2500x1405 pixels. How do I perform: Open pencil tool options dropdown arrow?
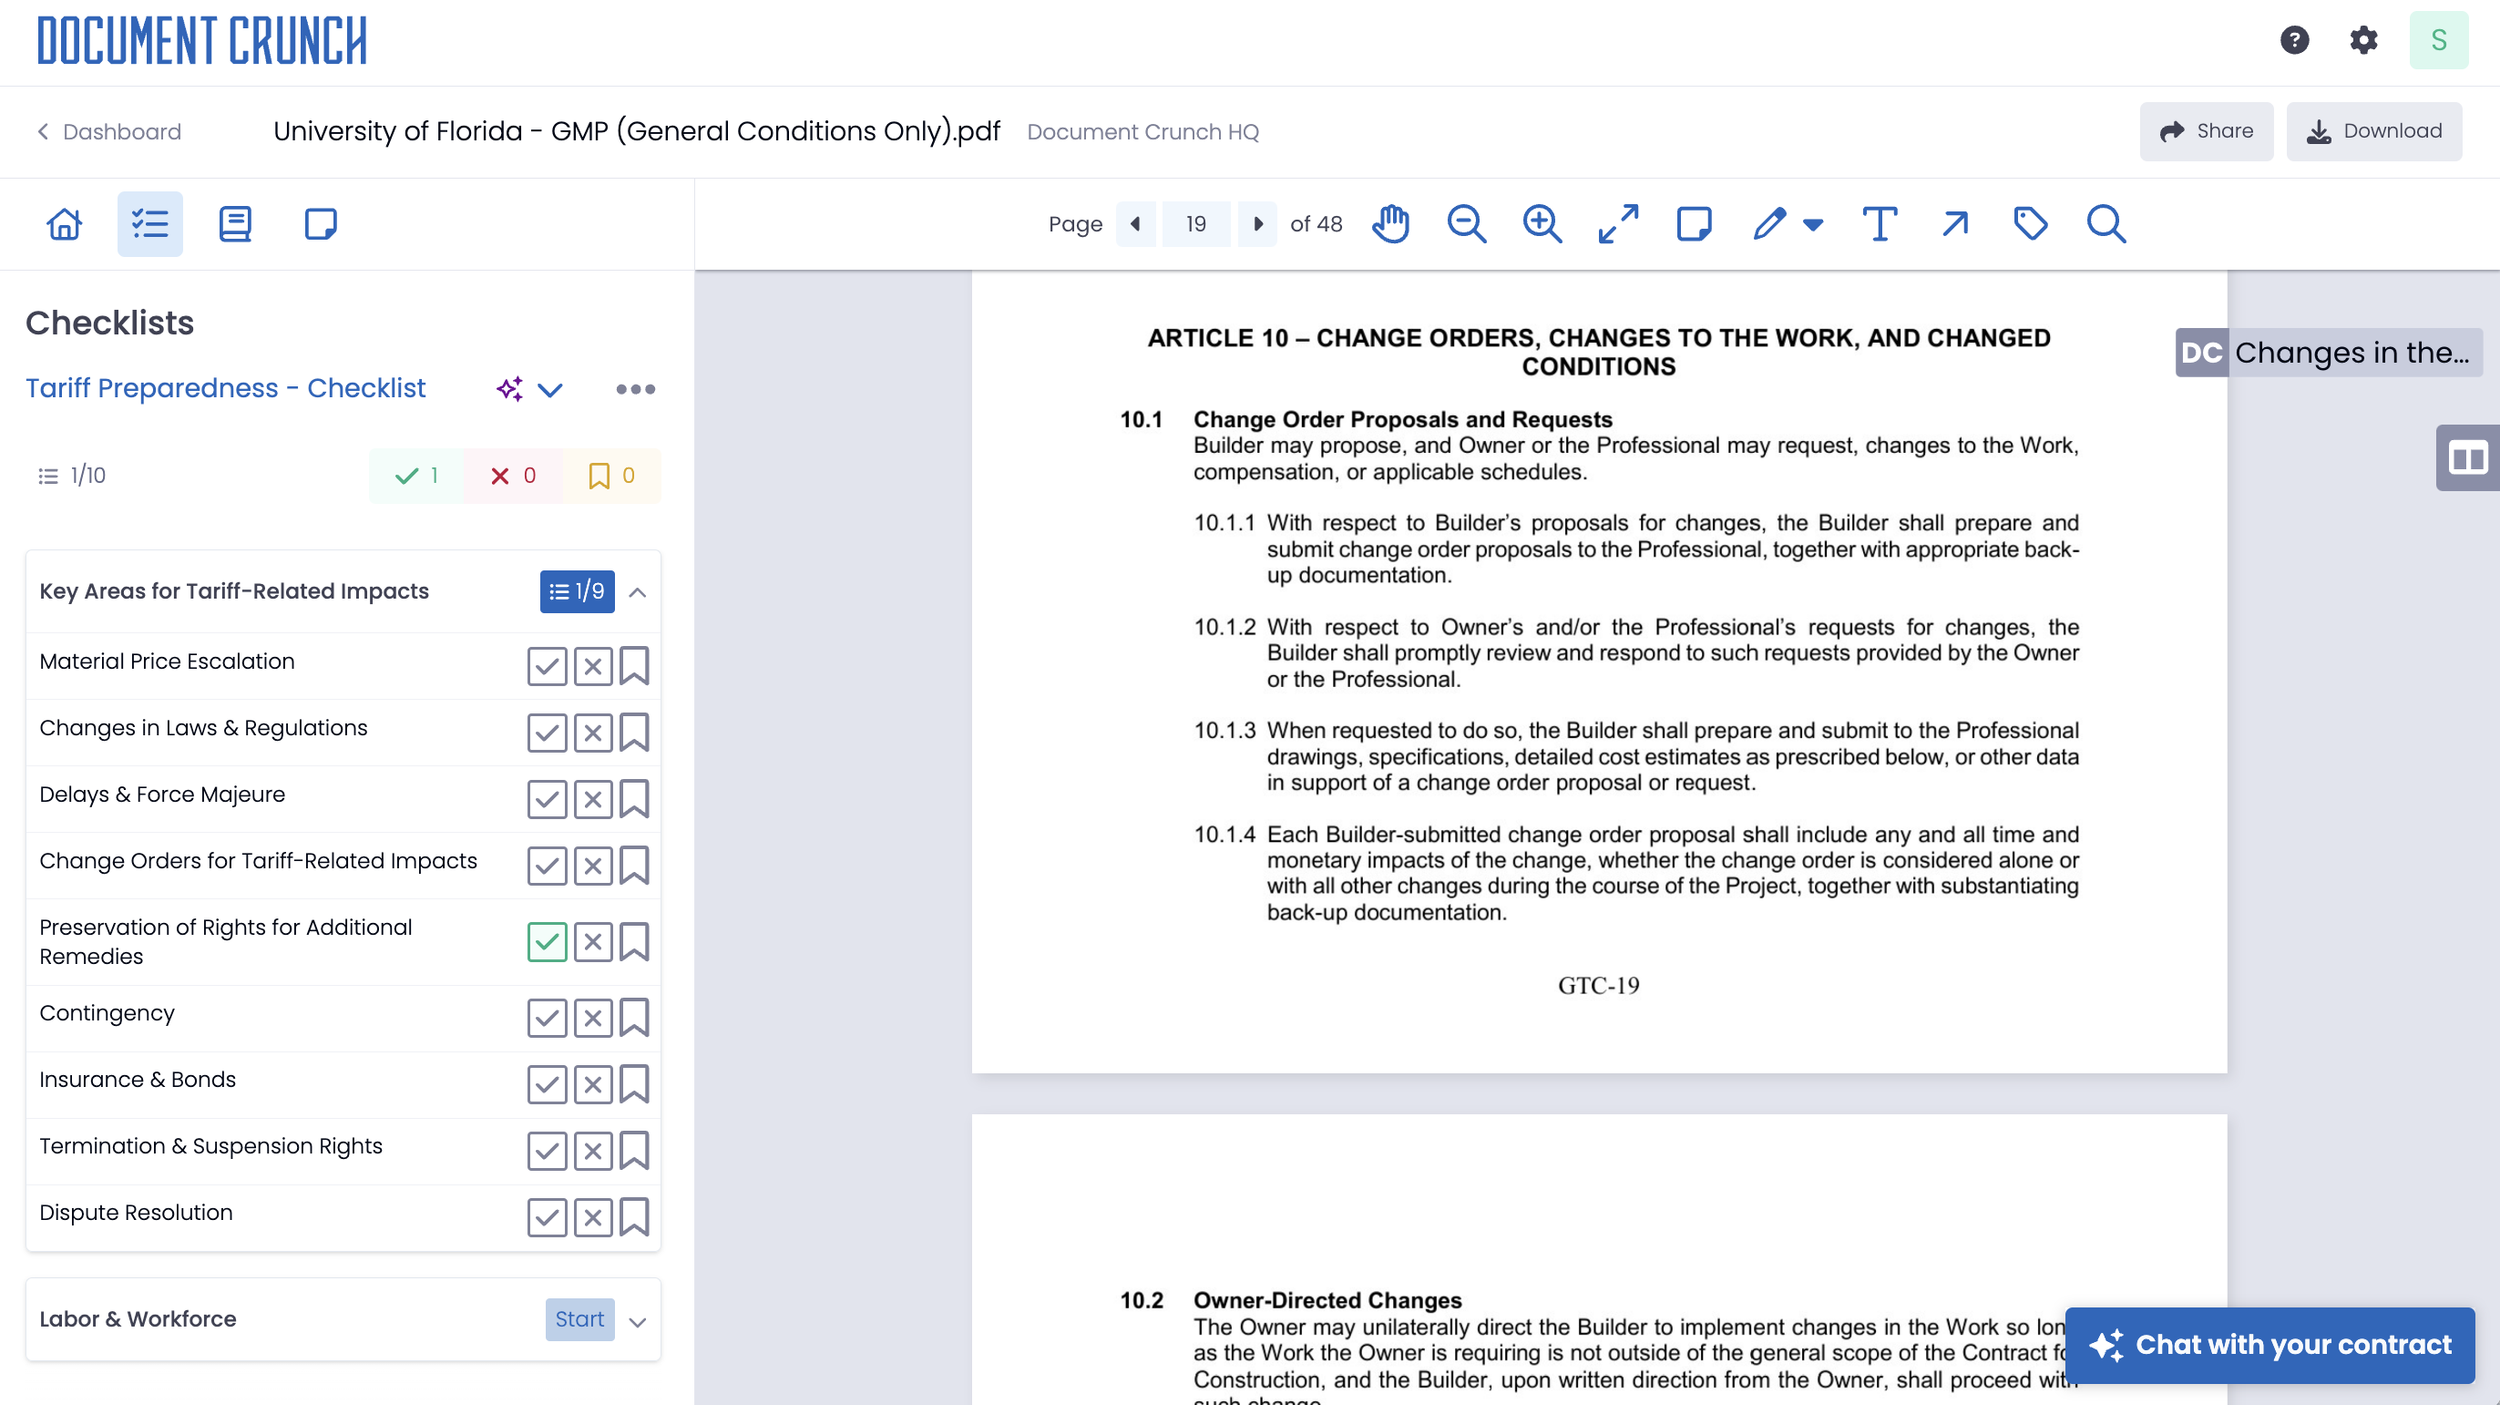pyautogui.click(x=1813, y=225)
